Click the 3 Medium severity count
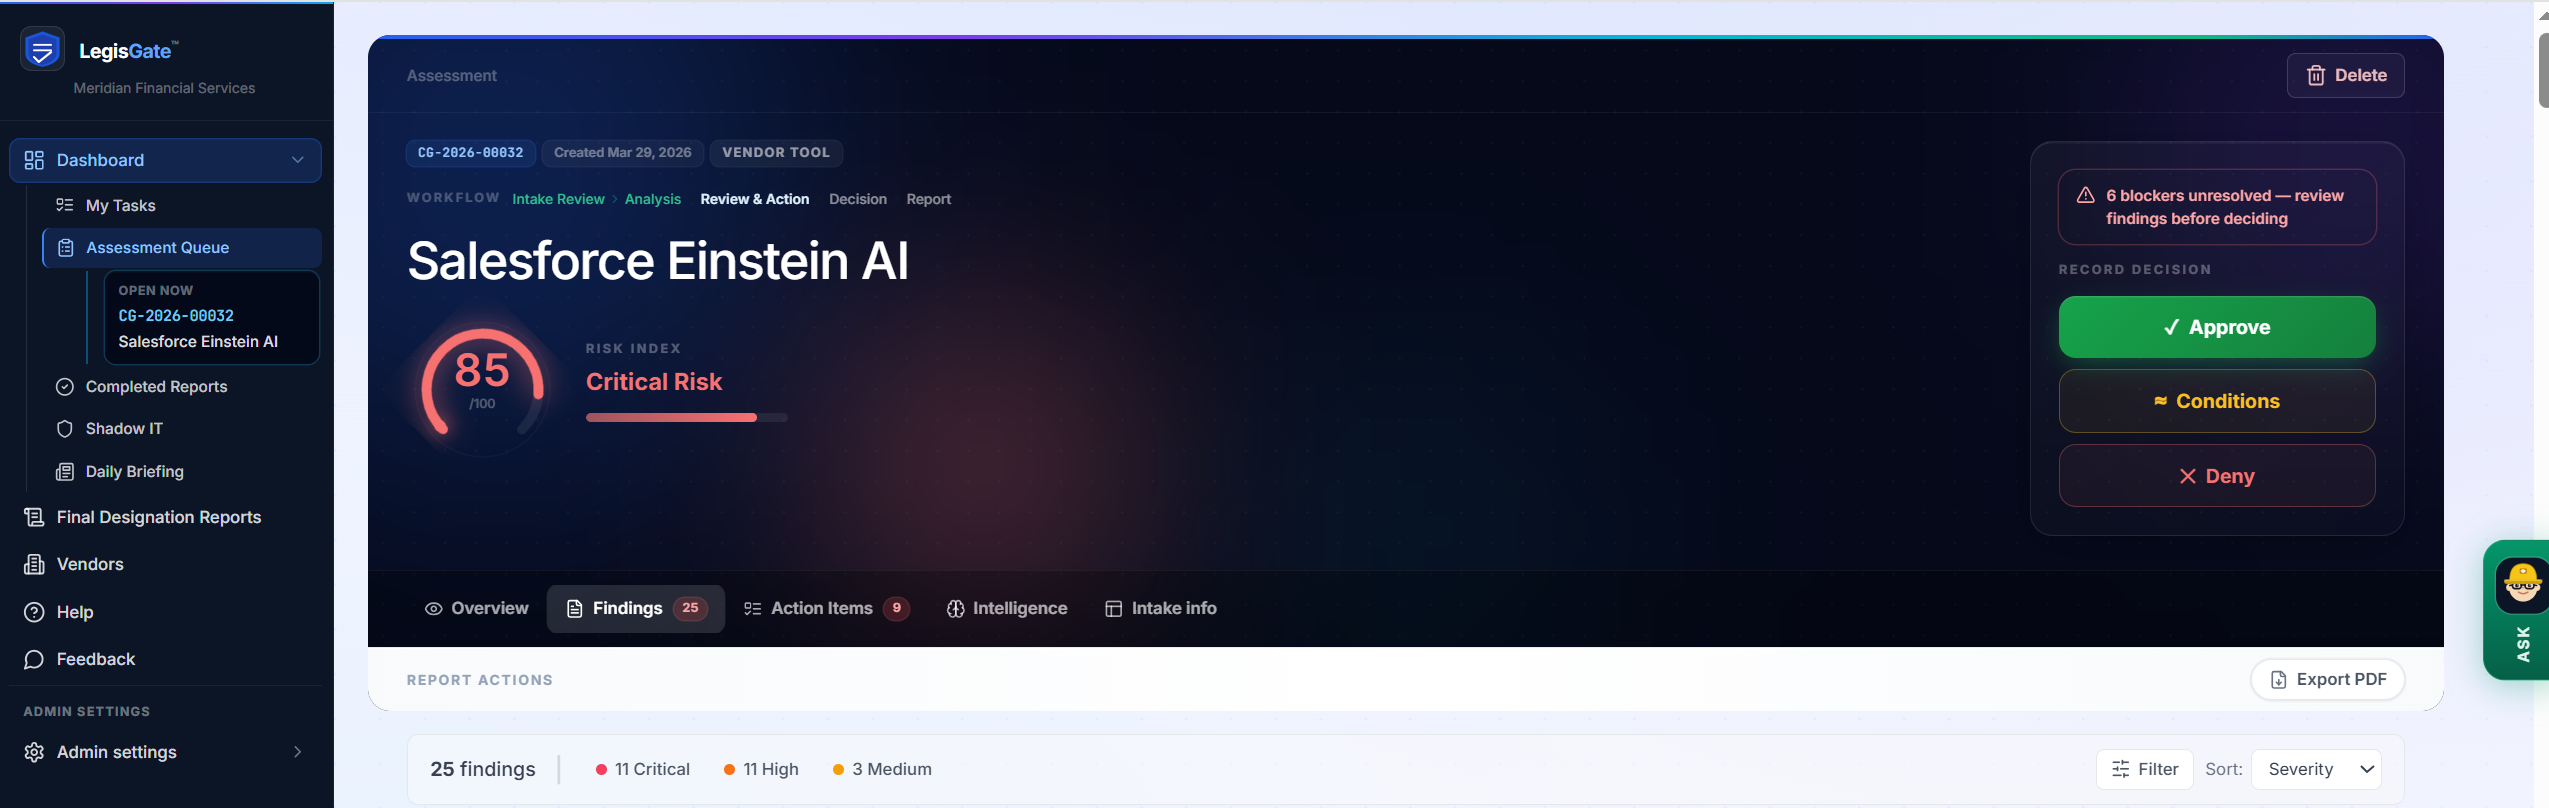Image resolution: width=2549 pixels, height=808 pixels. point(882,769)
